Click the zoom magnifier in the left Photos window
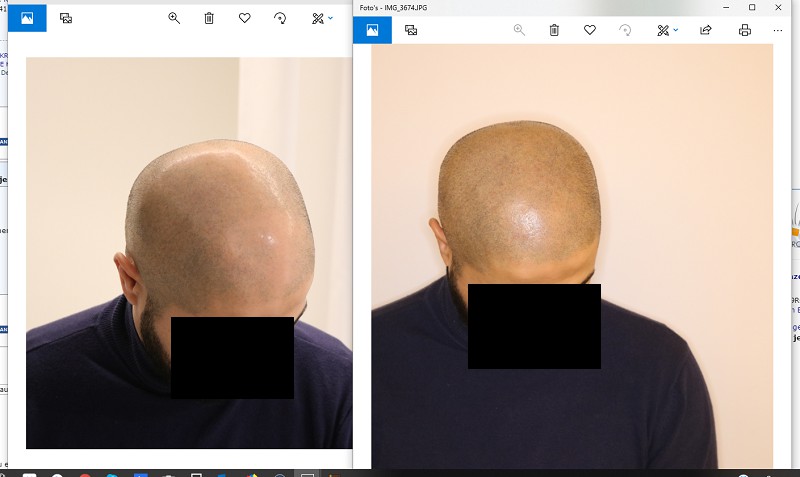 [174, 18]
